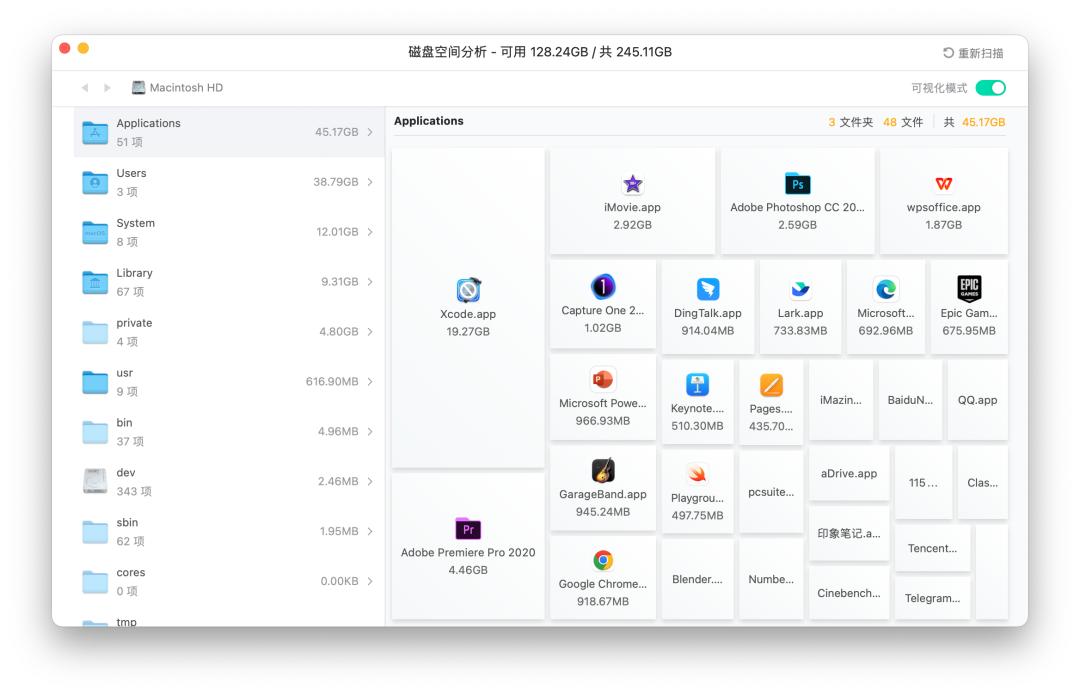Screen dimensions: 1080x695
Task: Click the 3 文件夹 folder count
Action: pyautogui.click(x=851, y=122)
